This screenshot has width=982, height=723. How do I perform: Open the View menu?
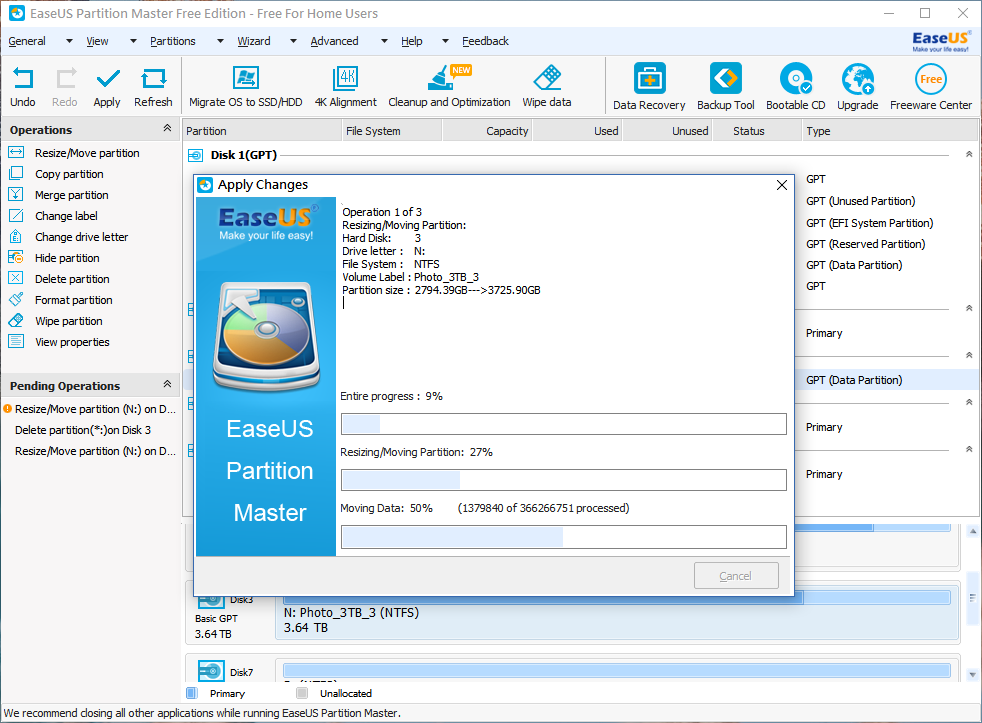pyautogui.click(x=97, y=41)
